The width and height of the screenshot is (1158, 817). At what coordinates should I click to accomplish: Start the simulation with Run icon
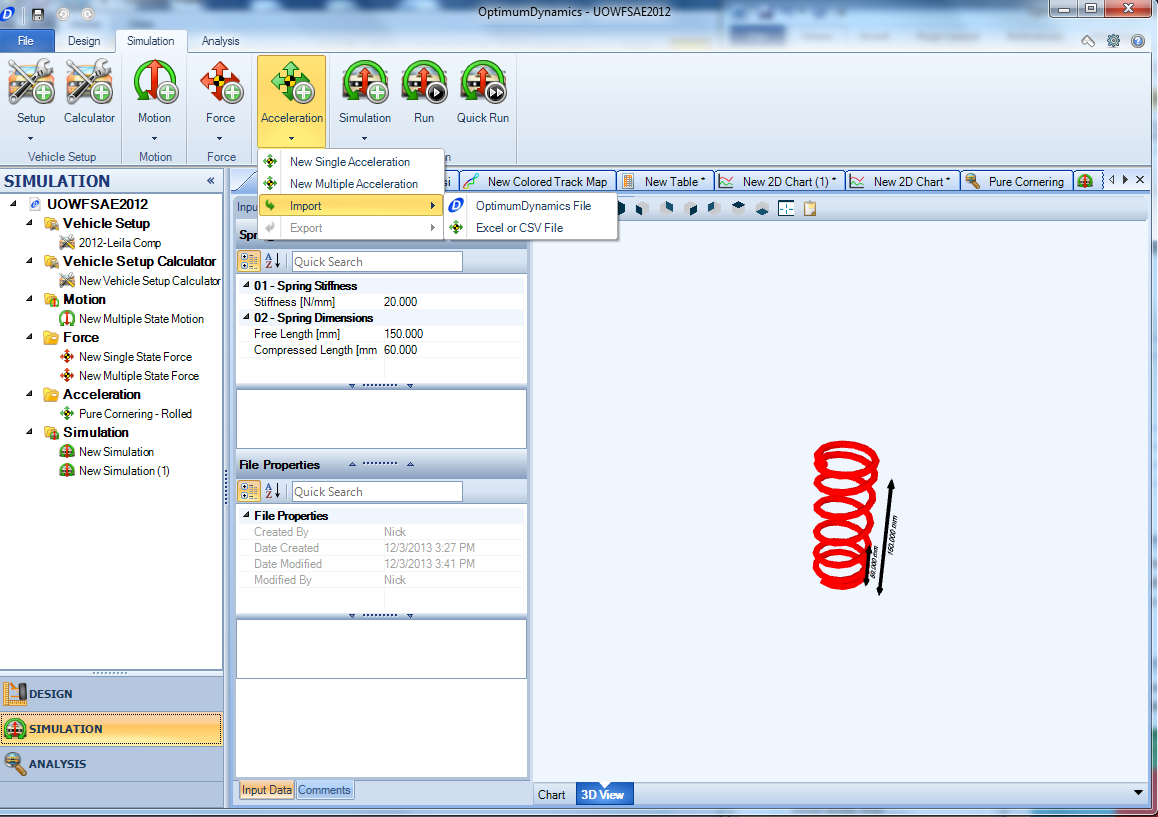coord(424,83)
